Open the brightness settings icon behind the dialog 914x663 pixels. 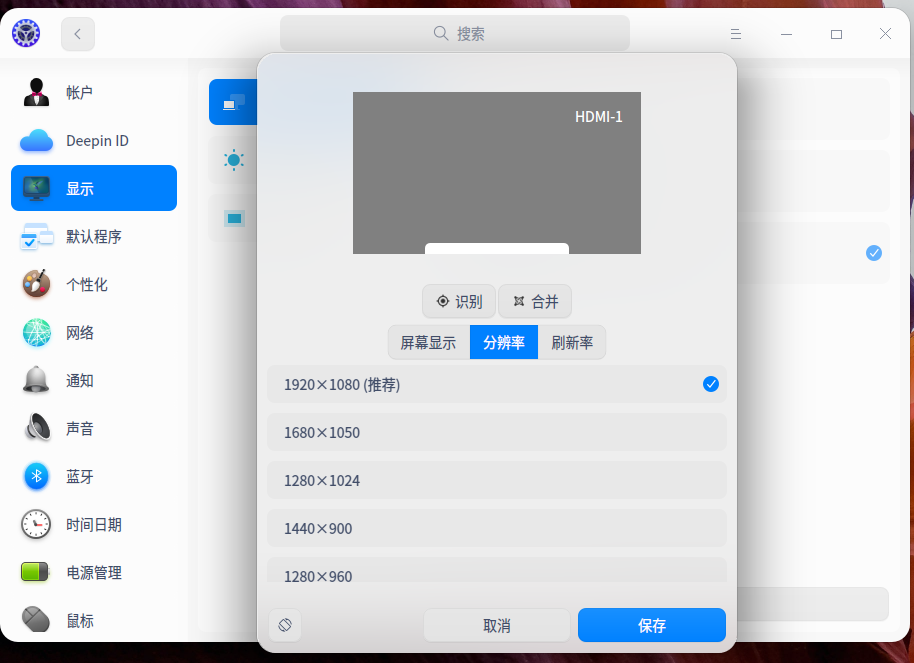click(233, 159)
